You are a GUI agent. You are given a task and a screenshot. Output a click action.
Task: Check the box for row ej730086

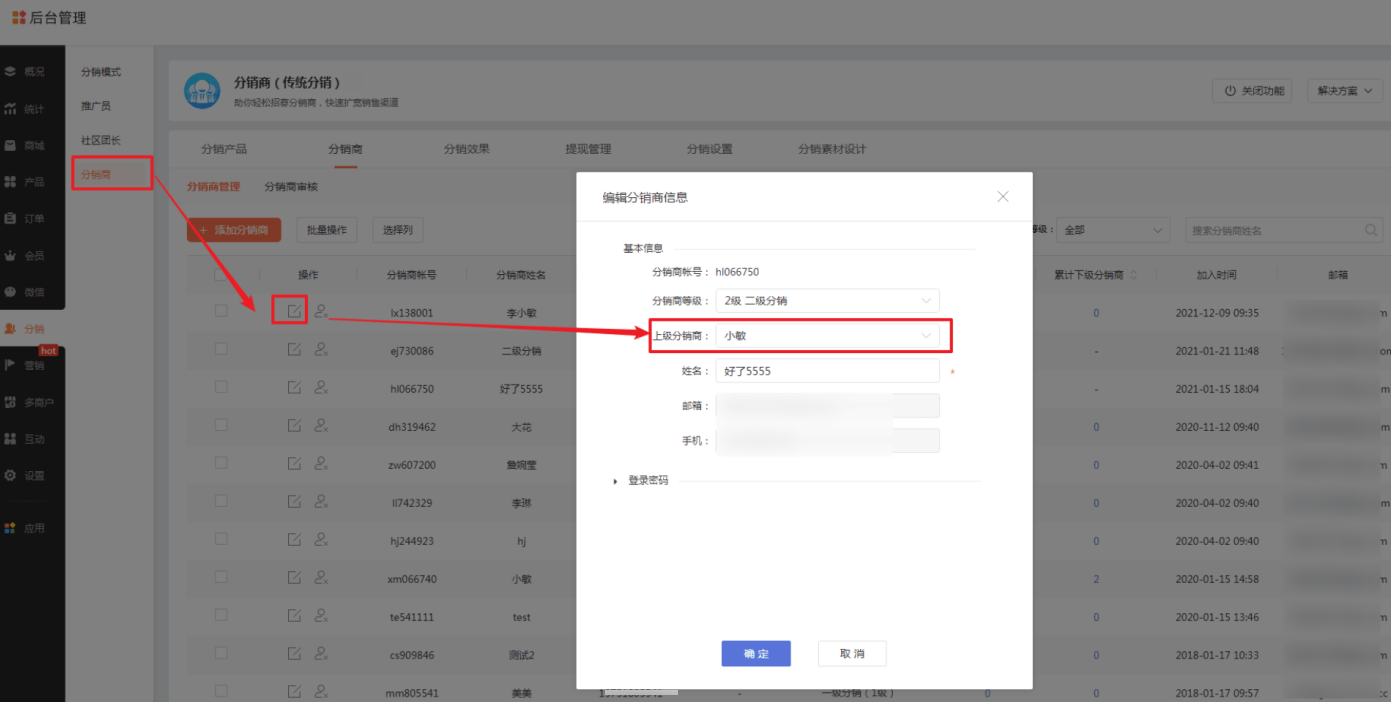pos(221,349)
